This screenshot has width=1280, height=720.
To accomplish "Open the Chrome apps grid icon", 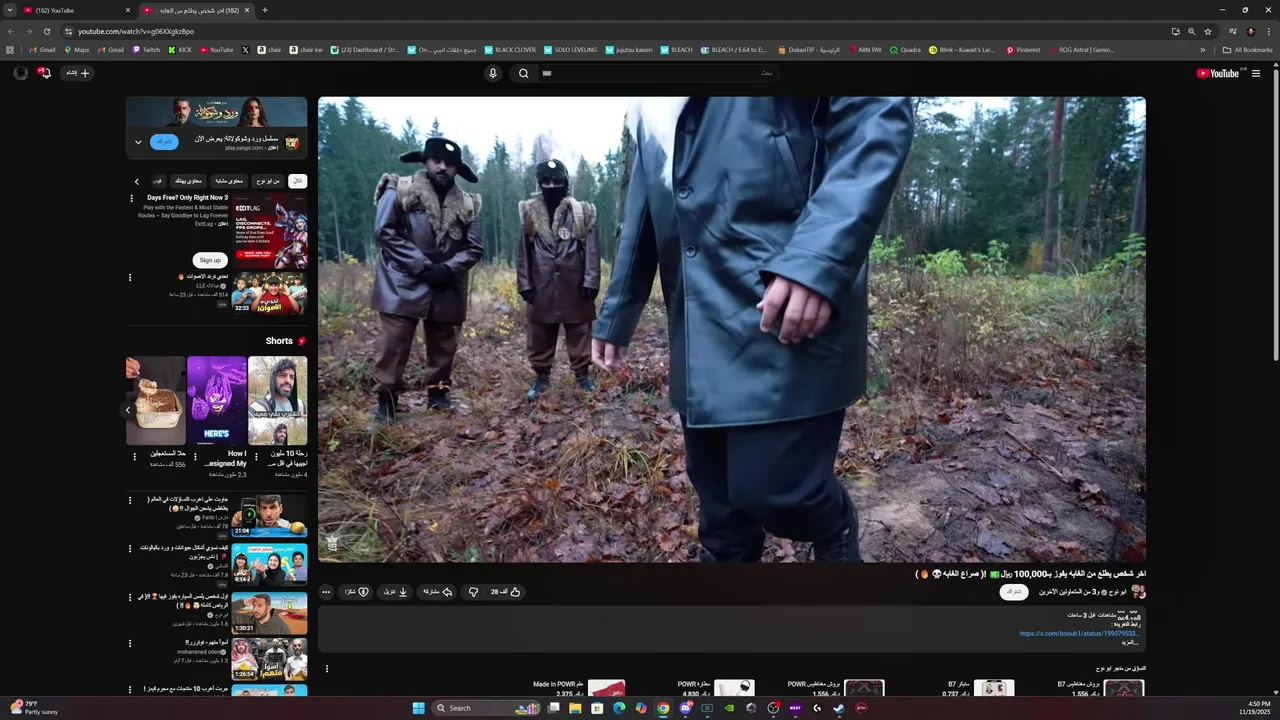I will (x=10, y=50).
